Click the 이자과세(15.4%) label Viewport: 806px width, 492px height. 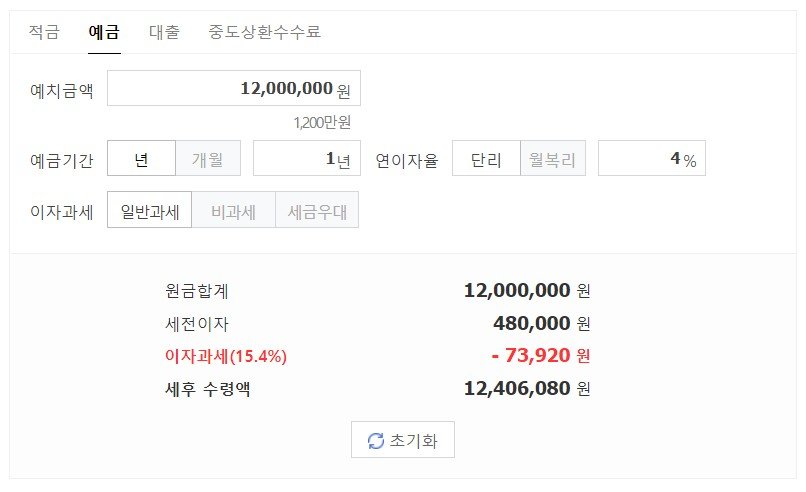tap(226, 356)
